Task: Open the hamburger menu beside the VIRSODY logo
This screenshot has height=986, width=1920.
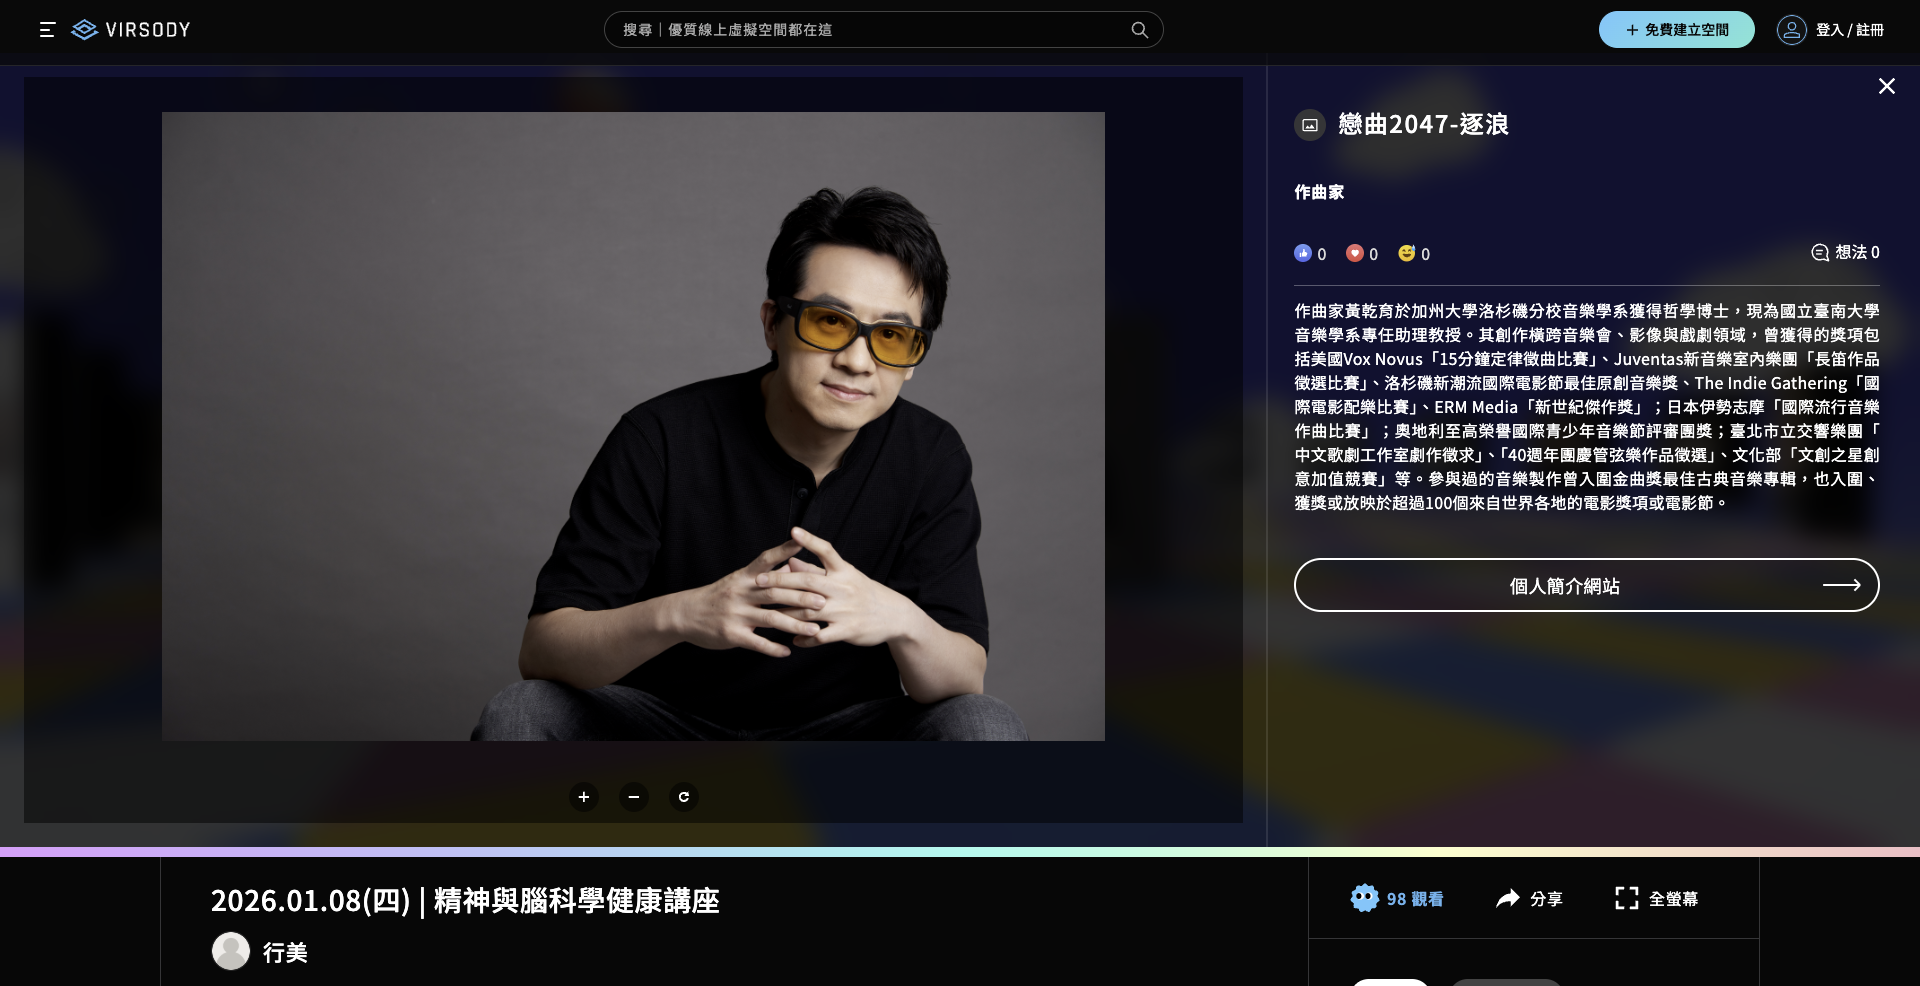Action: click(47, 30)
